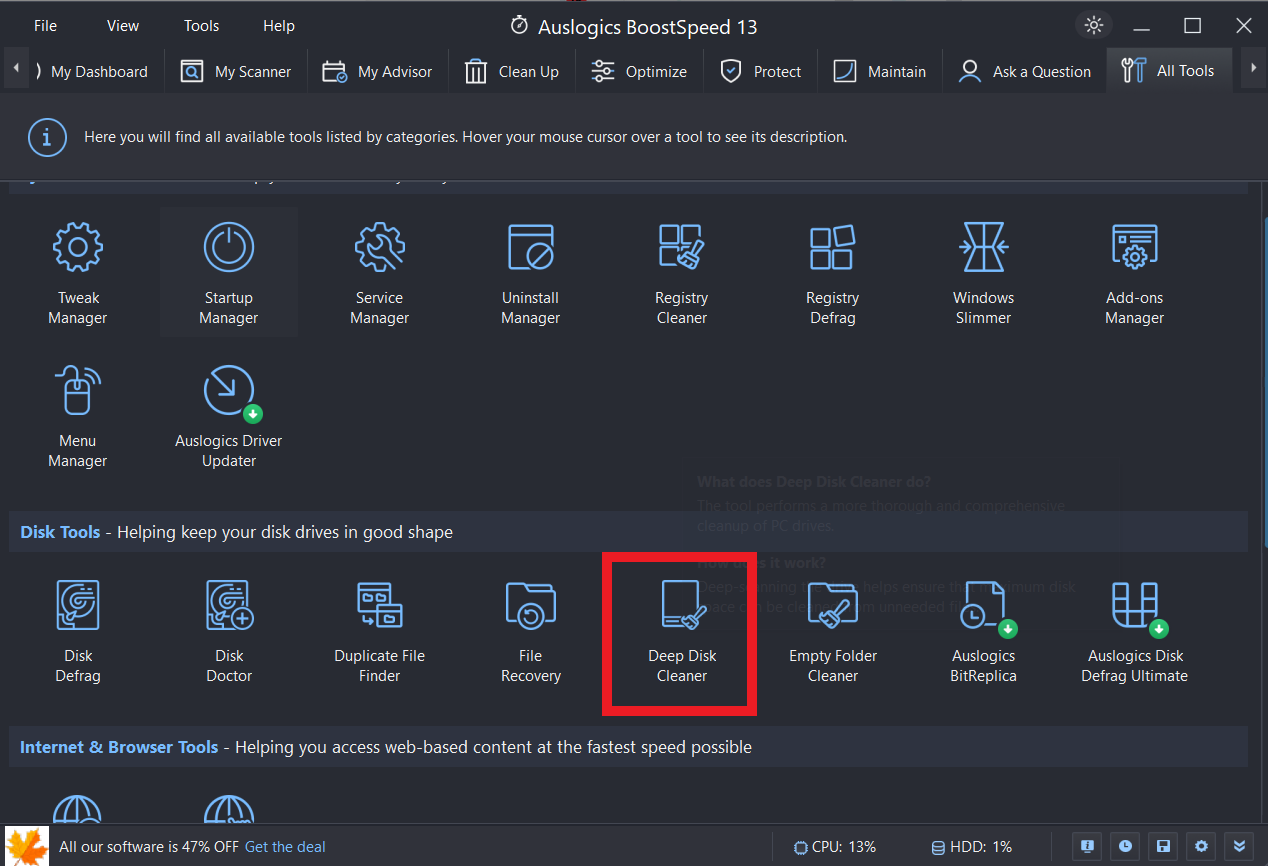
Task: Click the Disk Tools category heading
Action: pos(61,532)
